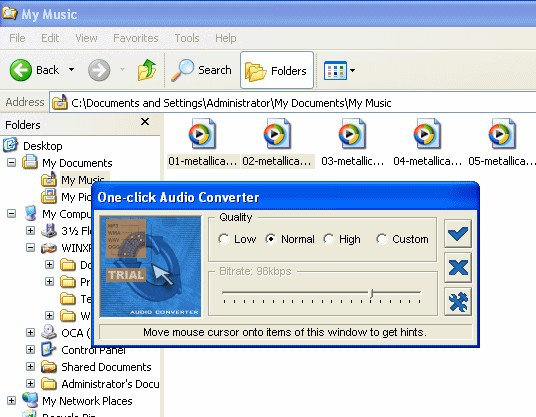This screenshot has width=536, height=417.
Task: Select My Network Places in the tree
Action: click(78, 401)
